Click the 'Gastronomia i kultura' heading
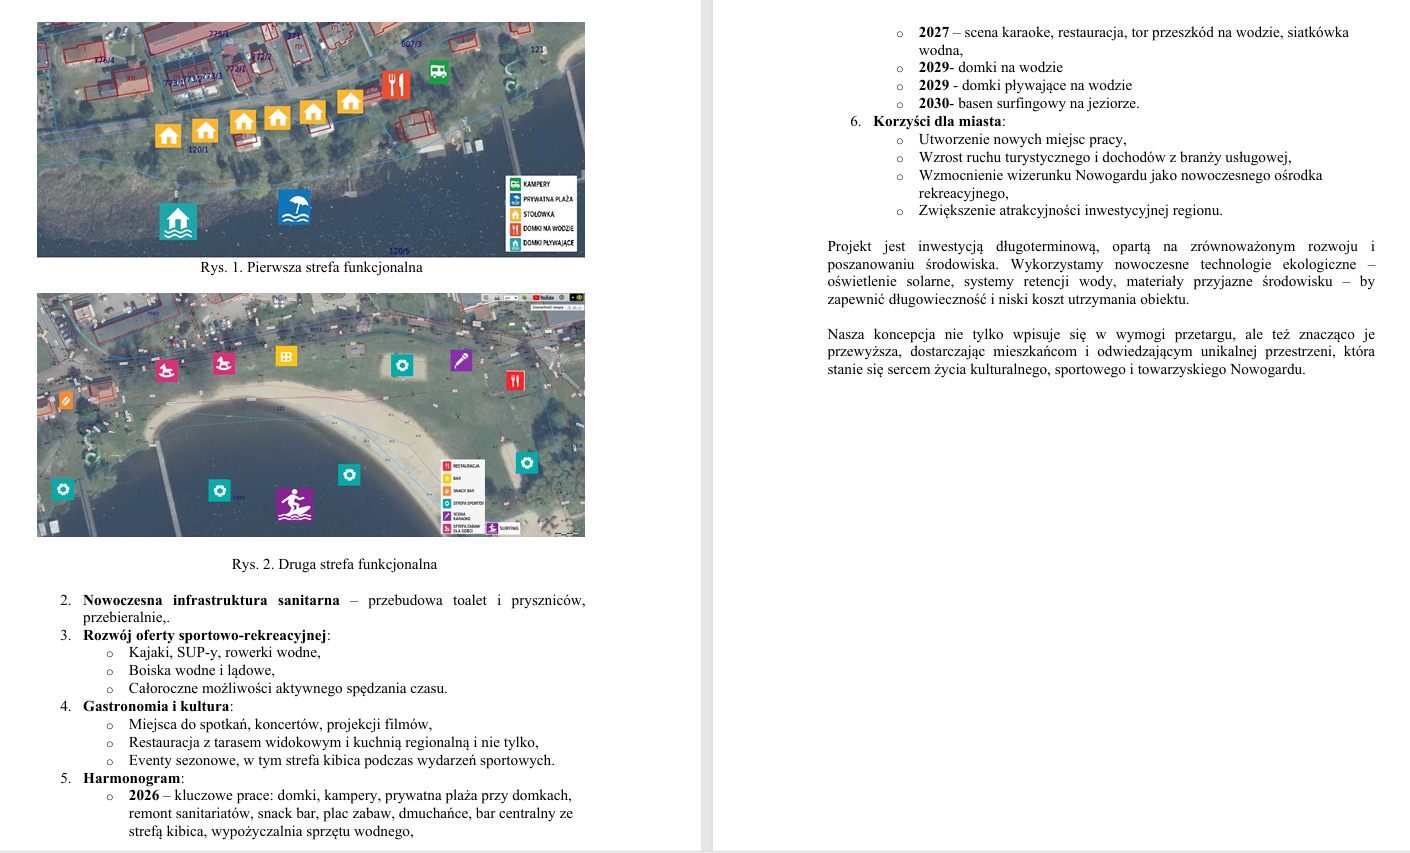Viewport: 1410px width, 853px height. coord(157,707)
